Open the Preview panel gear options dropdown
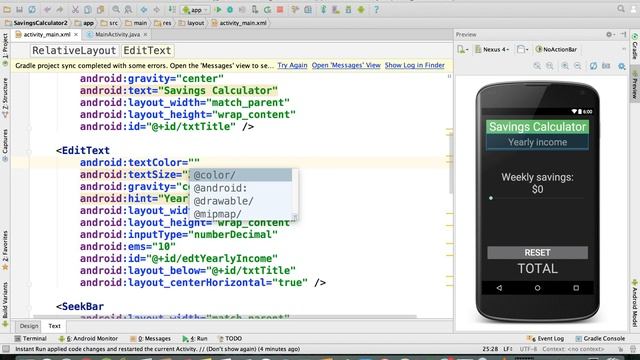This screenshot has height=360, width=640. [610, 35]
